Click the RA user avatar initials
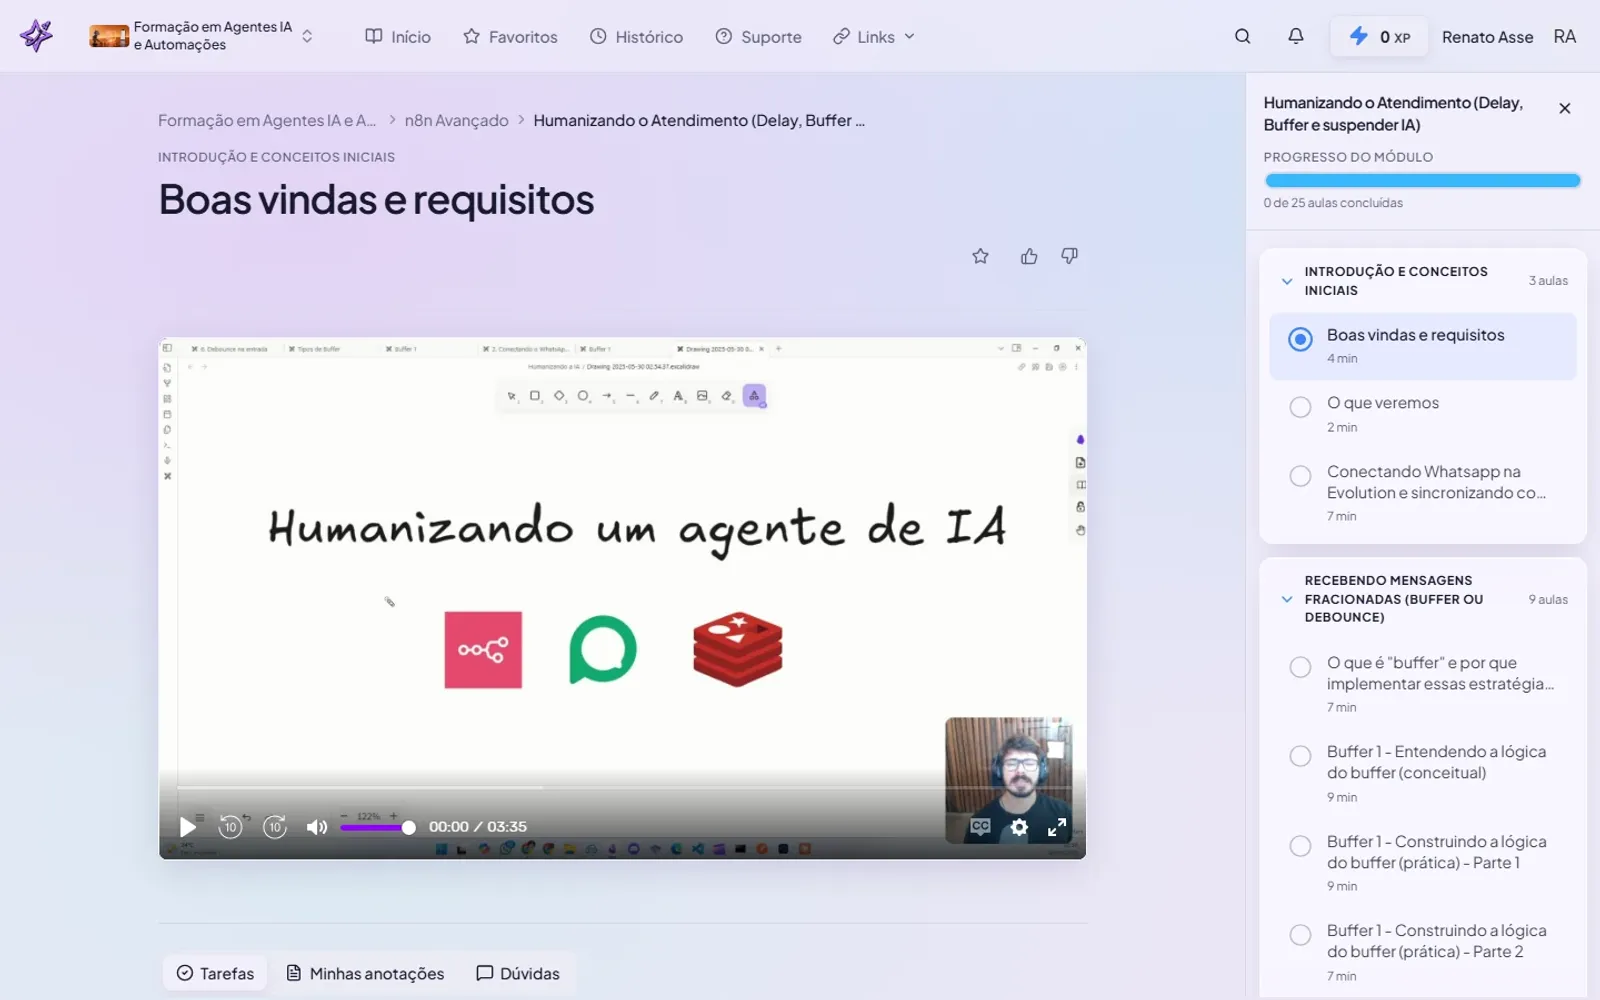 pos(1565,36)
